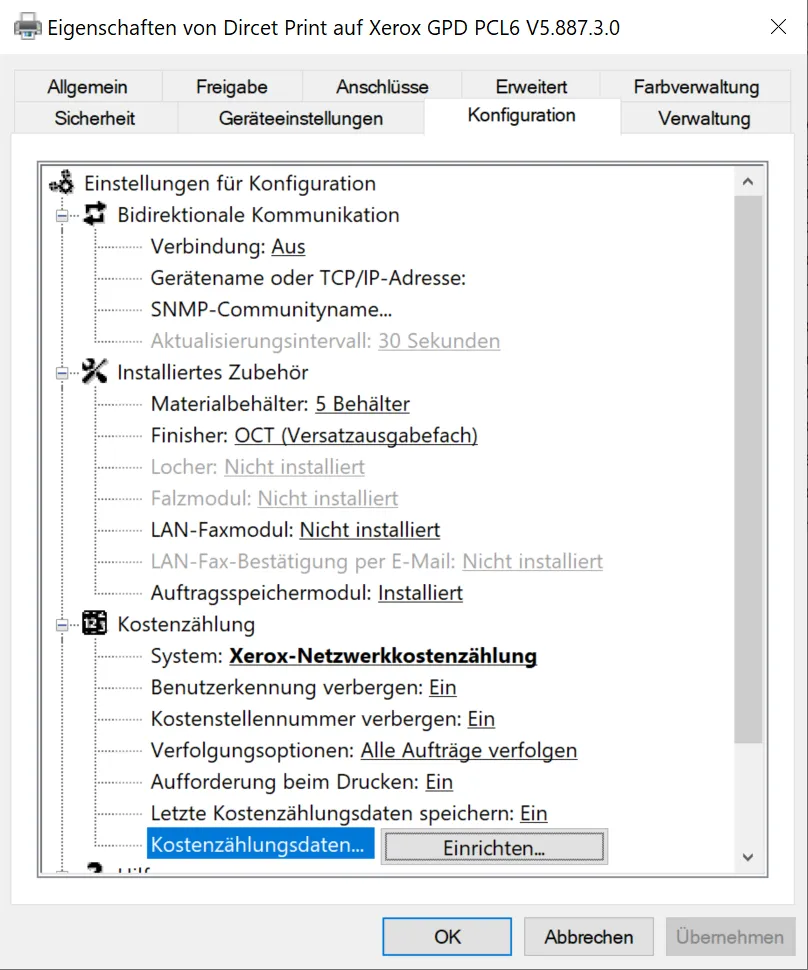
Task: Click the Installiertes Zubehör tools icon
Action: click(x=95, y=372)
